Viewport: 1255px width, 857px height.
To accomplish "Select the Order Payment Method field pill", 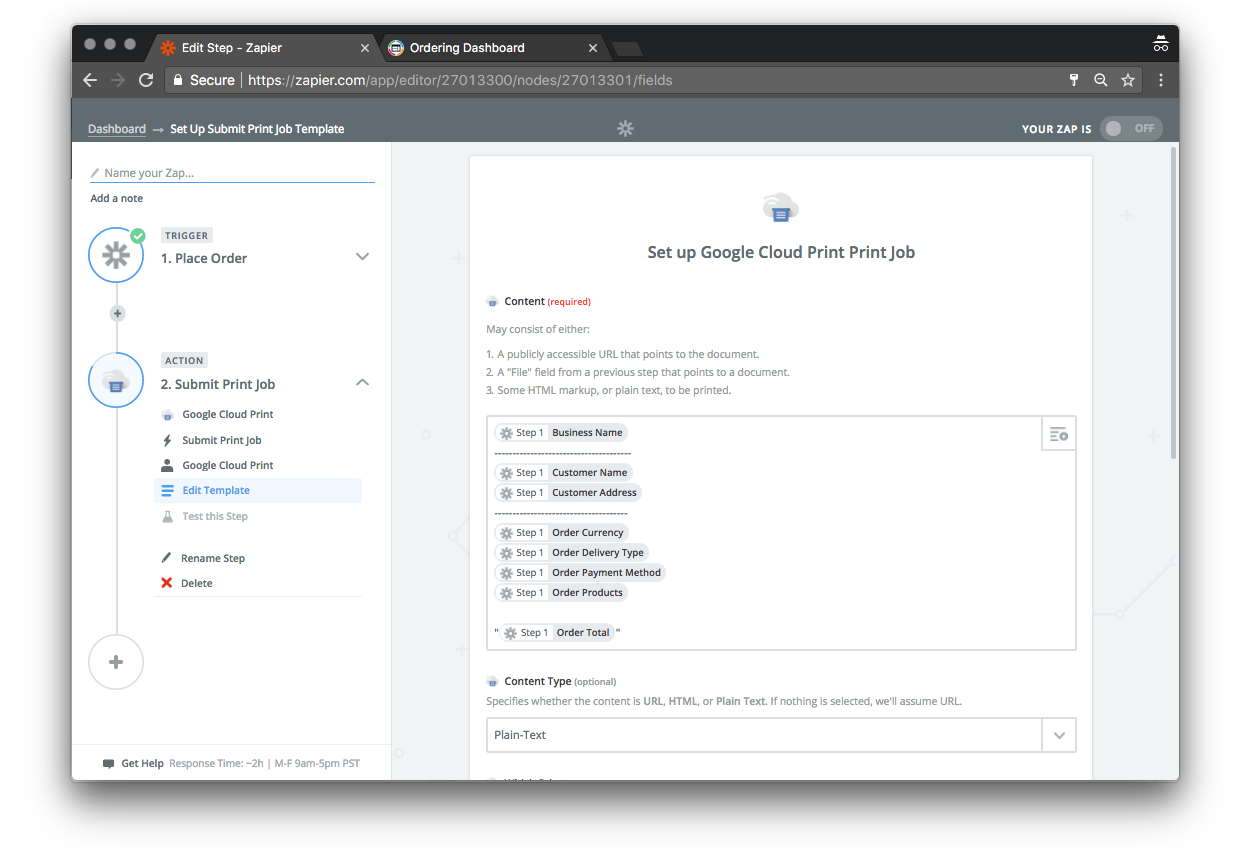I will (x=581, y=573).
